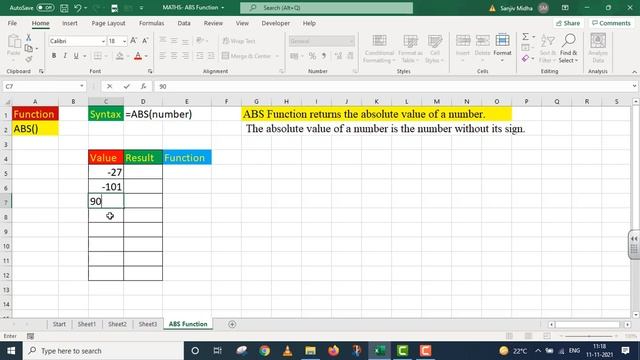Open the font size dropdown
640x360 pixels.
124,41
